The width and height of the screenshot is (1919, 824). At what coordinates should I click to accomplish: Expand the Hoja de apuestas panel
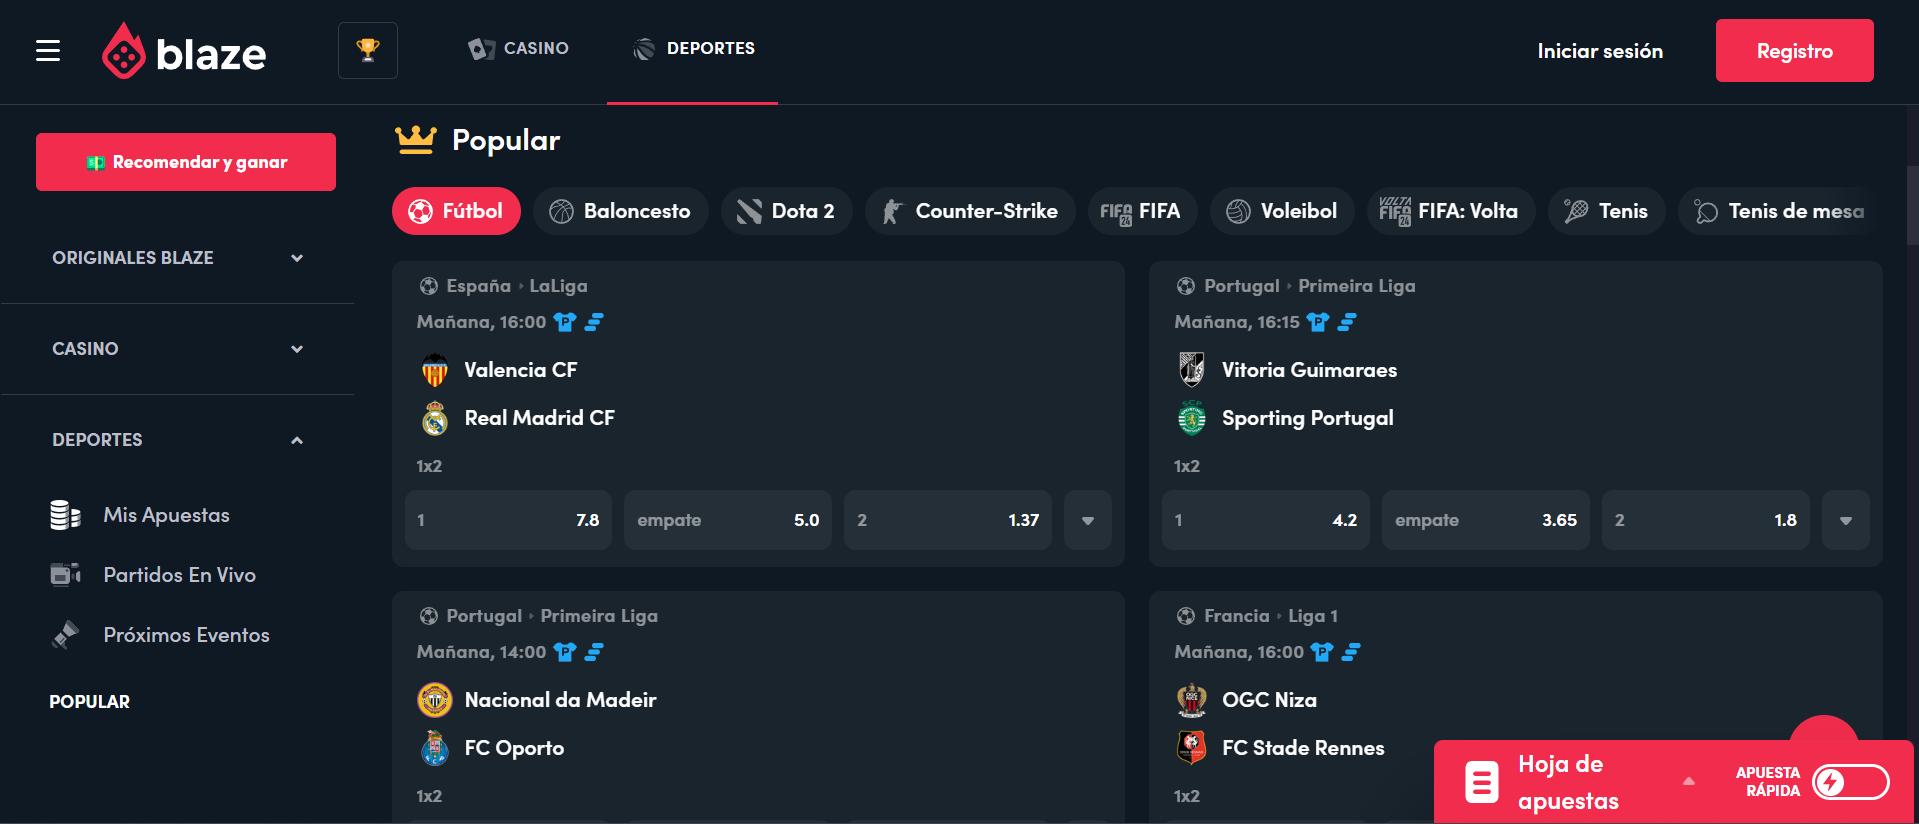click(1689, 781)
